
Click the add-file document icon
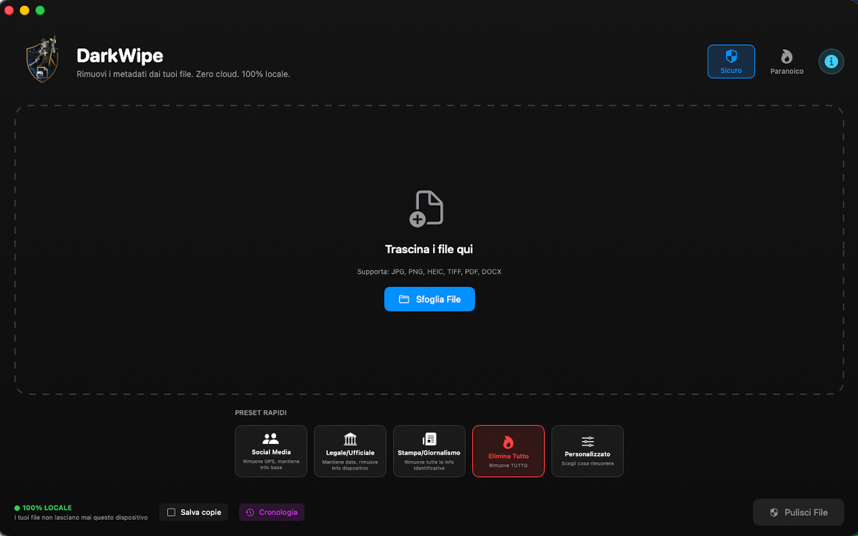tap(426, 208)
